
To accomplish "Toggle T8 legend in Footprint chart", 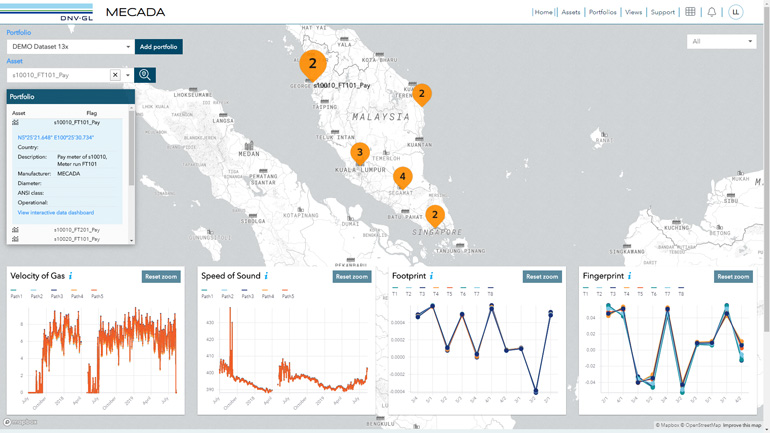I will tap(490, 291).
